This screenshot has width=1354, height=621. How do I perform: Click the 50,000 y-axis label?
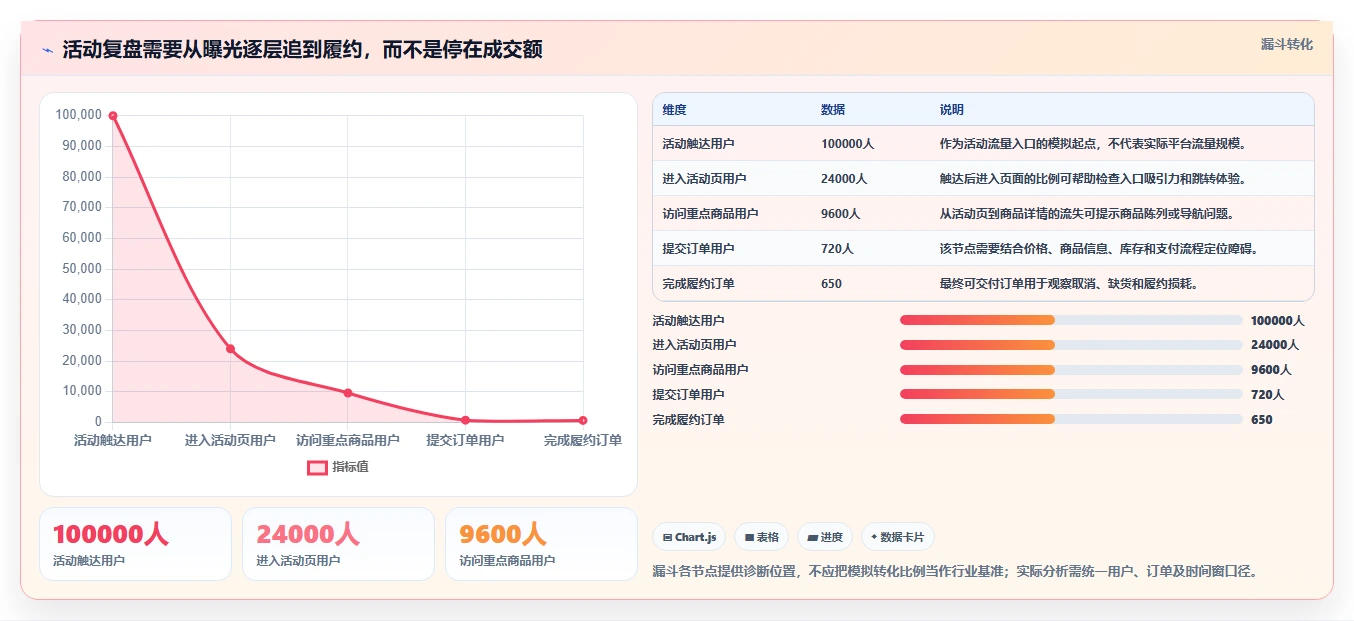82,269
